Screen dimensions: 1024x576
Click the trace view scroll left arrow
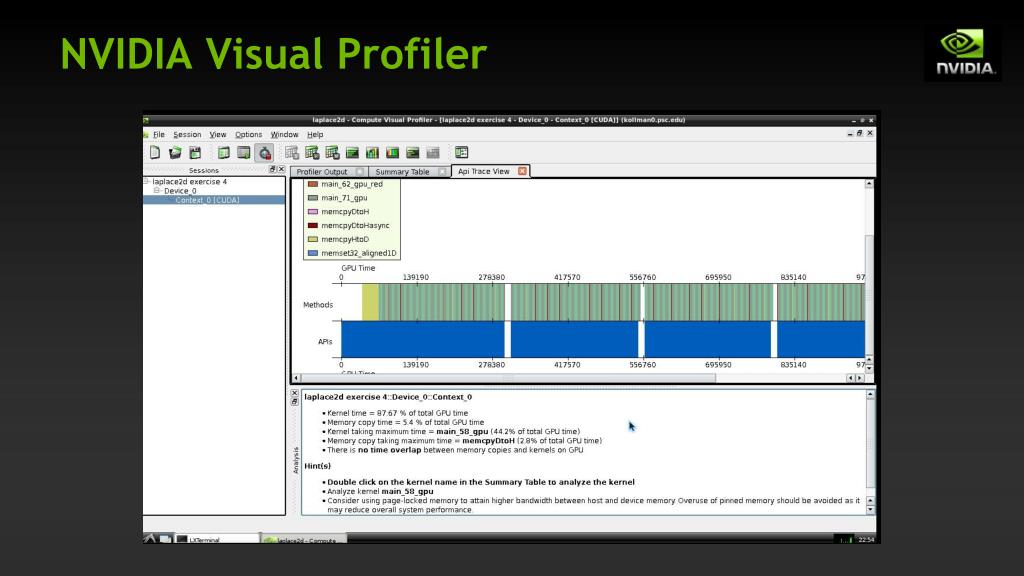(x=296, y=377)
